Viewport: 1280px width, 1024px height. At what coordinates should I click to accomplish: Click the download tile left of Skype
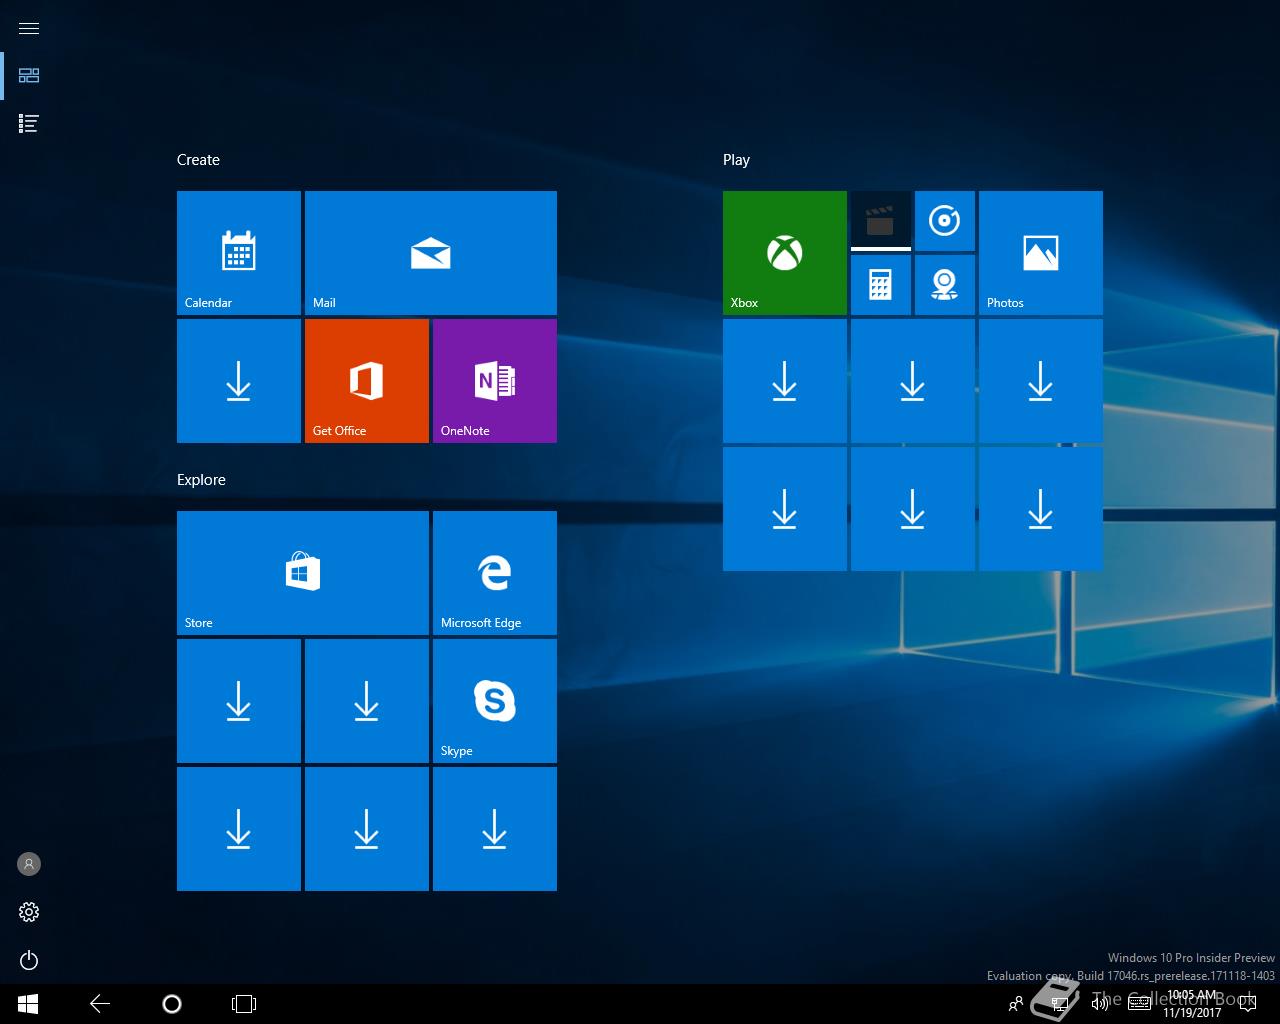pyautogui.click(x=367, y=701)
